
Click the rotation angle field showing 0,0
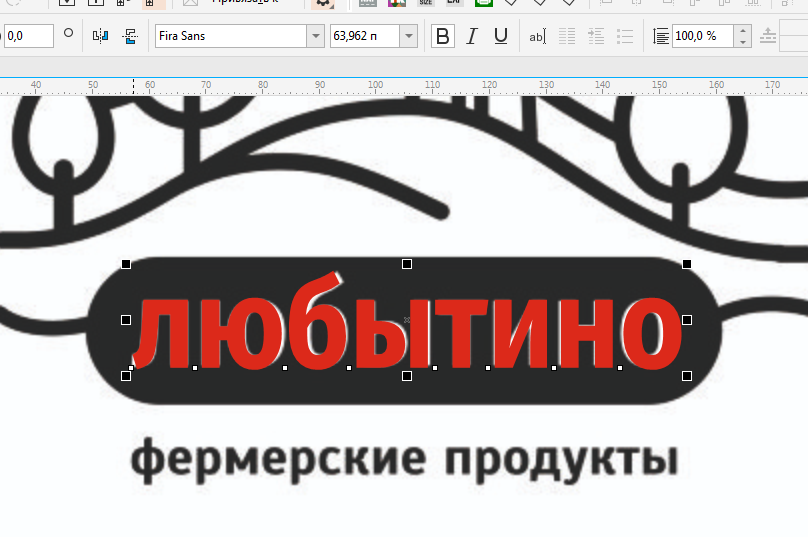click(28, 36)
